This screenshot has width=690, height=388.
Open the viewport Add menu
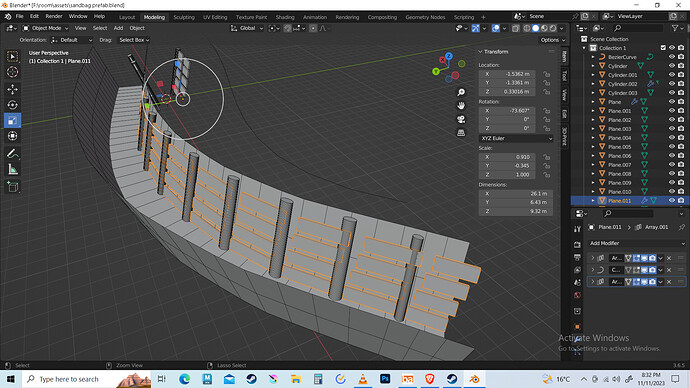(x=118, y=28)
